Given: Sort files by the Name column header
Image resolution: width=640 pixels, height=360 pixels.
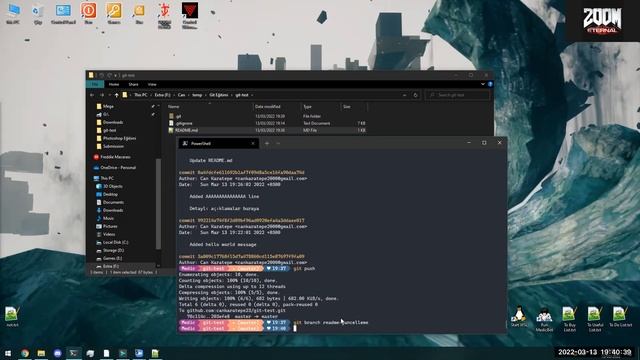Looking at the screenshot, I should click(210, 107).
